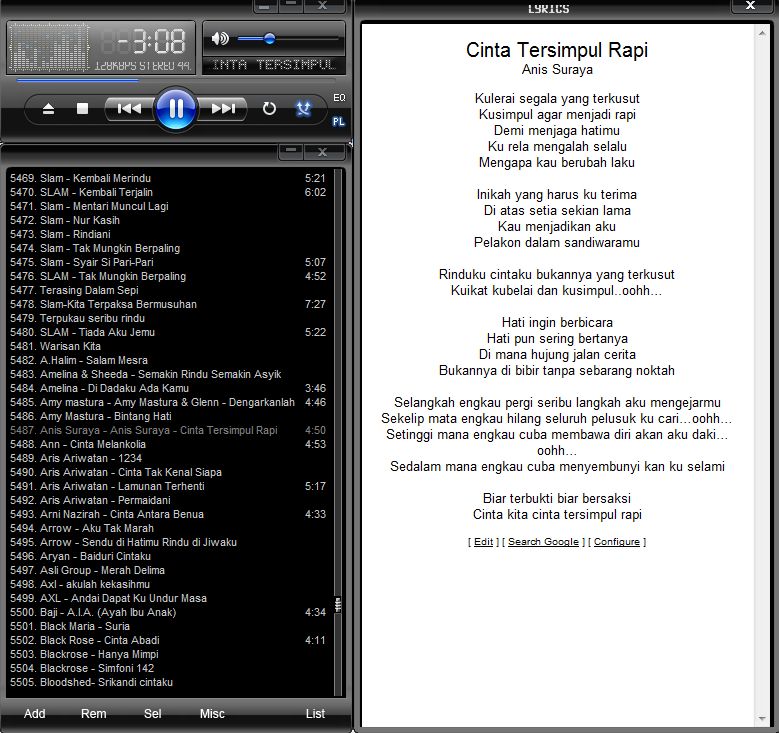The height and width of the screenshot is (733, 779).
Task: Open the playlist Sel menu
Action: pos(153,714)
